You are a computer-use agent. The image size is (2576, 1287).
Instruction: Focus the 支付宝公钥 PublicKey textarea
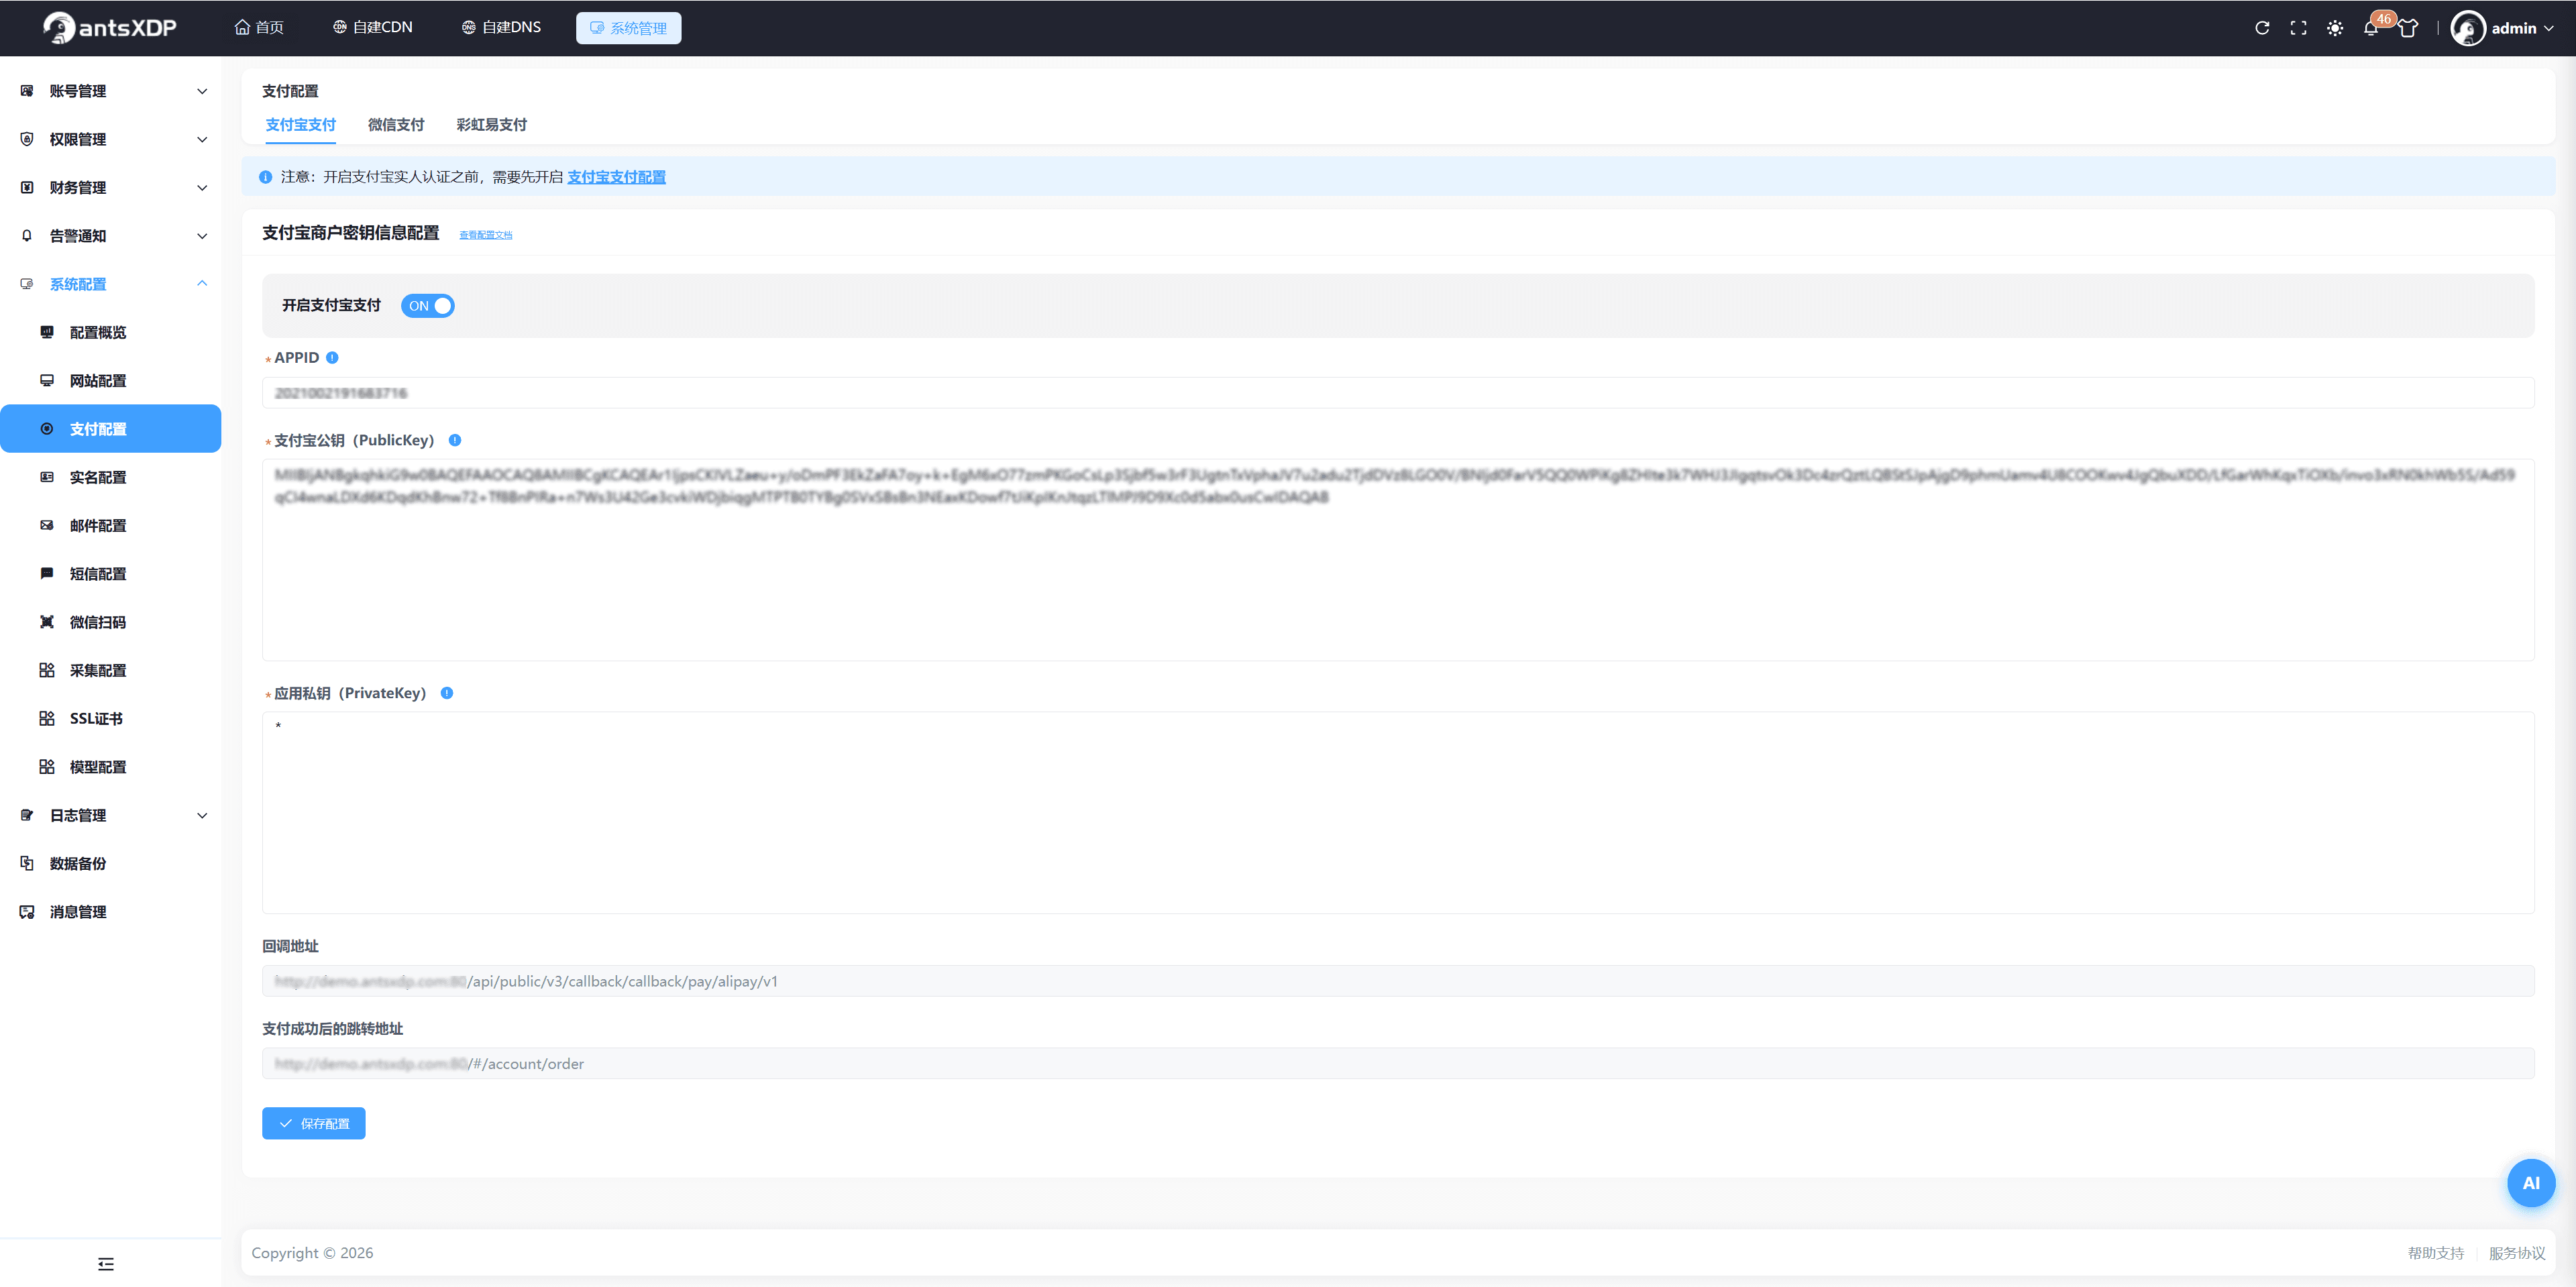tap(1398, 560)
